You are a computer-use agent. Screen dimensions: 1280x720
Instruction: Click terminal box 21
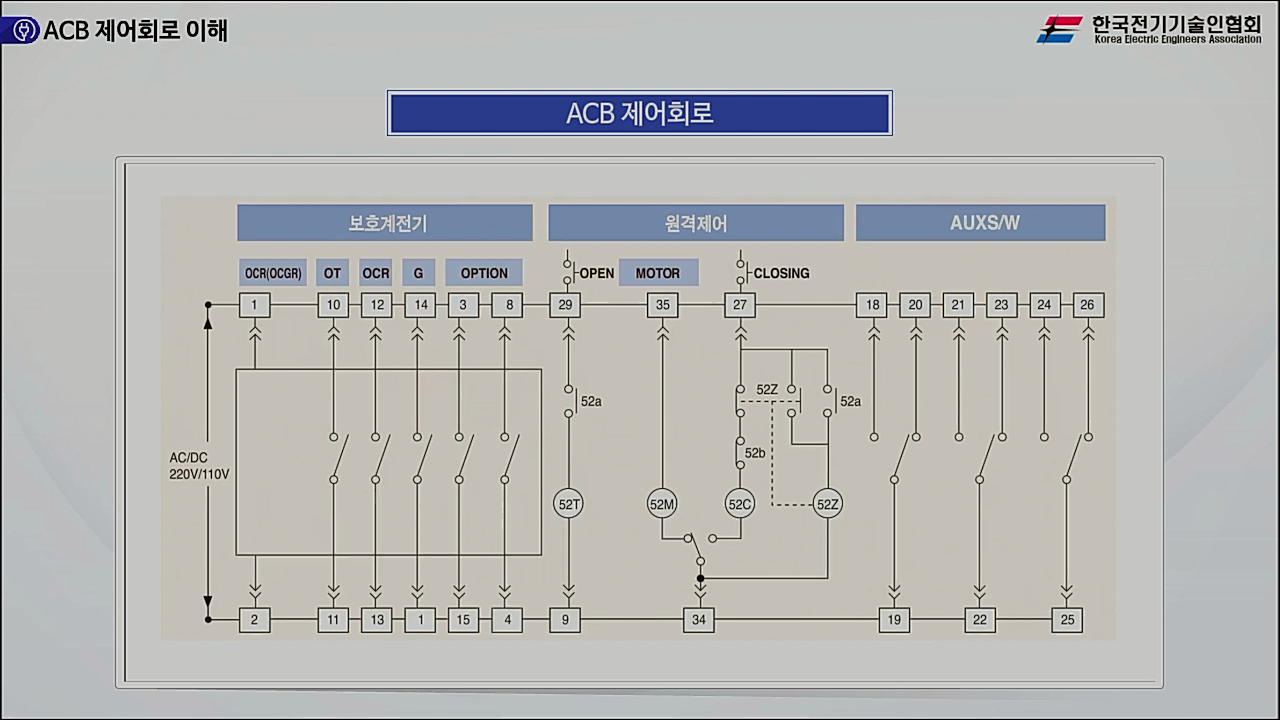[x=959, y=305]
